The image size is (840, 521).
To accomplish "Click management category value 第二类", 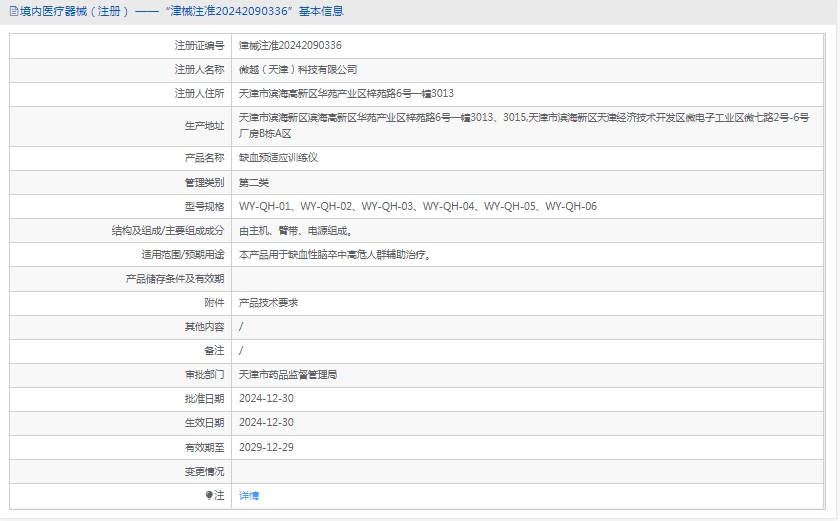I will pyautogui.click(x=254, y=182).
